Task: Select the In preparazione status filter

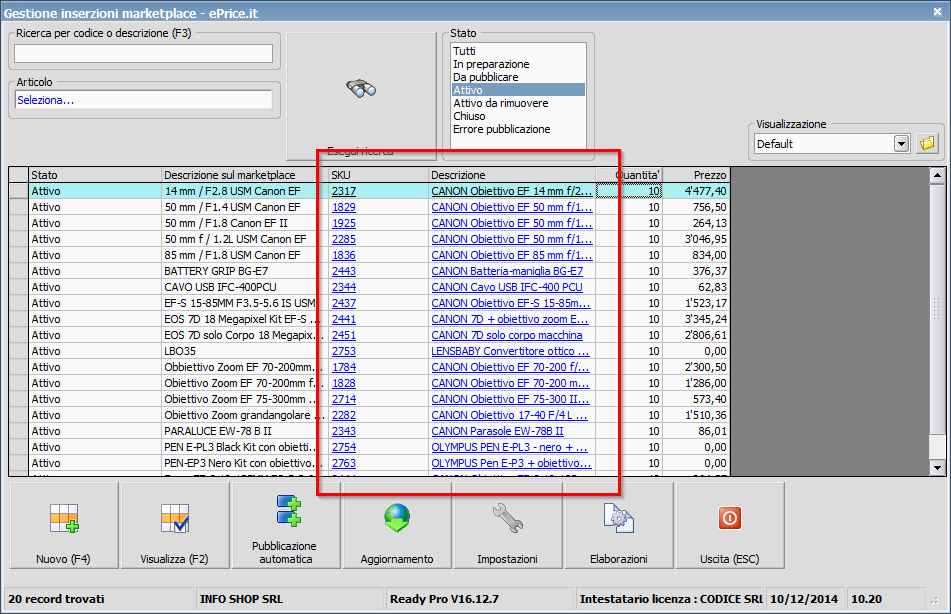Action: pos(491,64)
